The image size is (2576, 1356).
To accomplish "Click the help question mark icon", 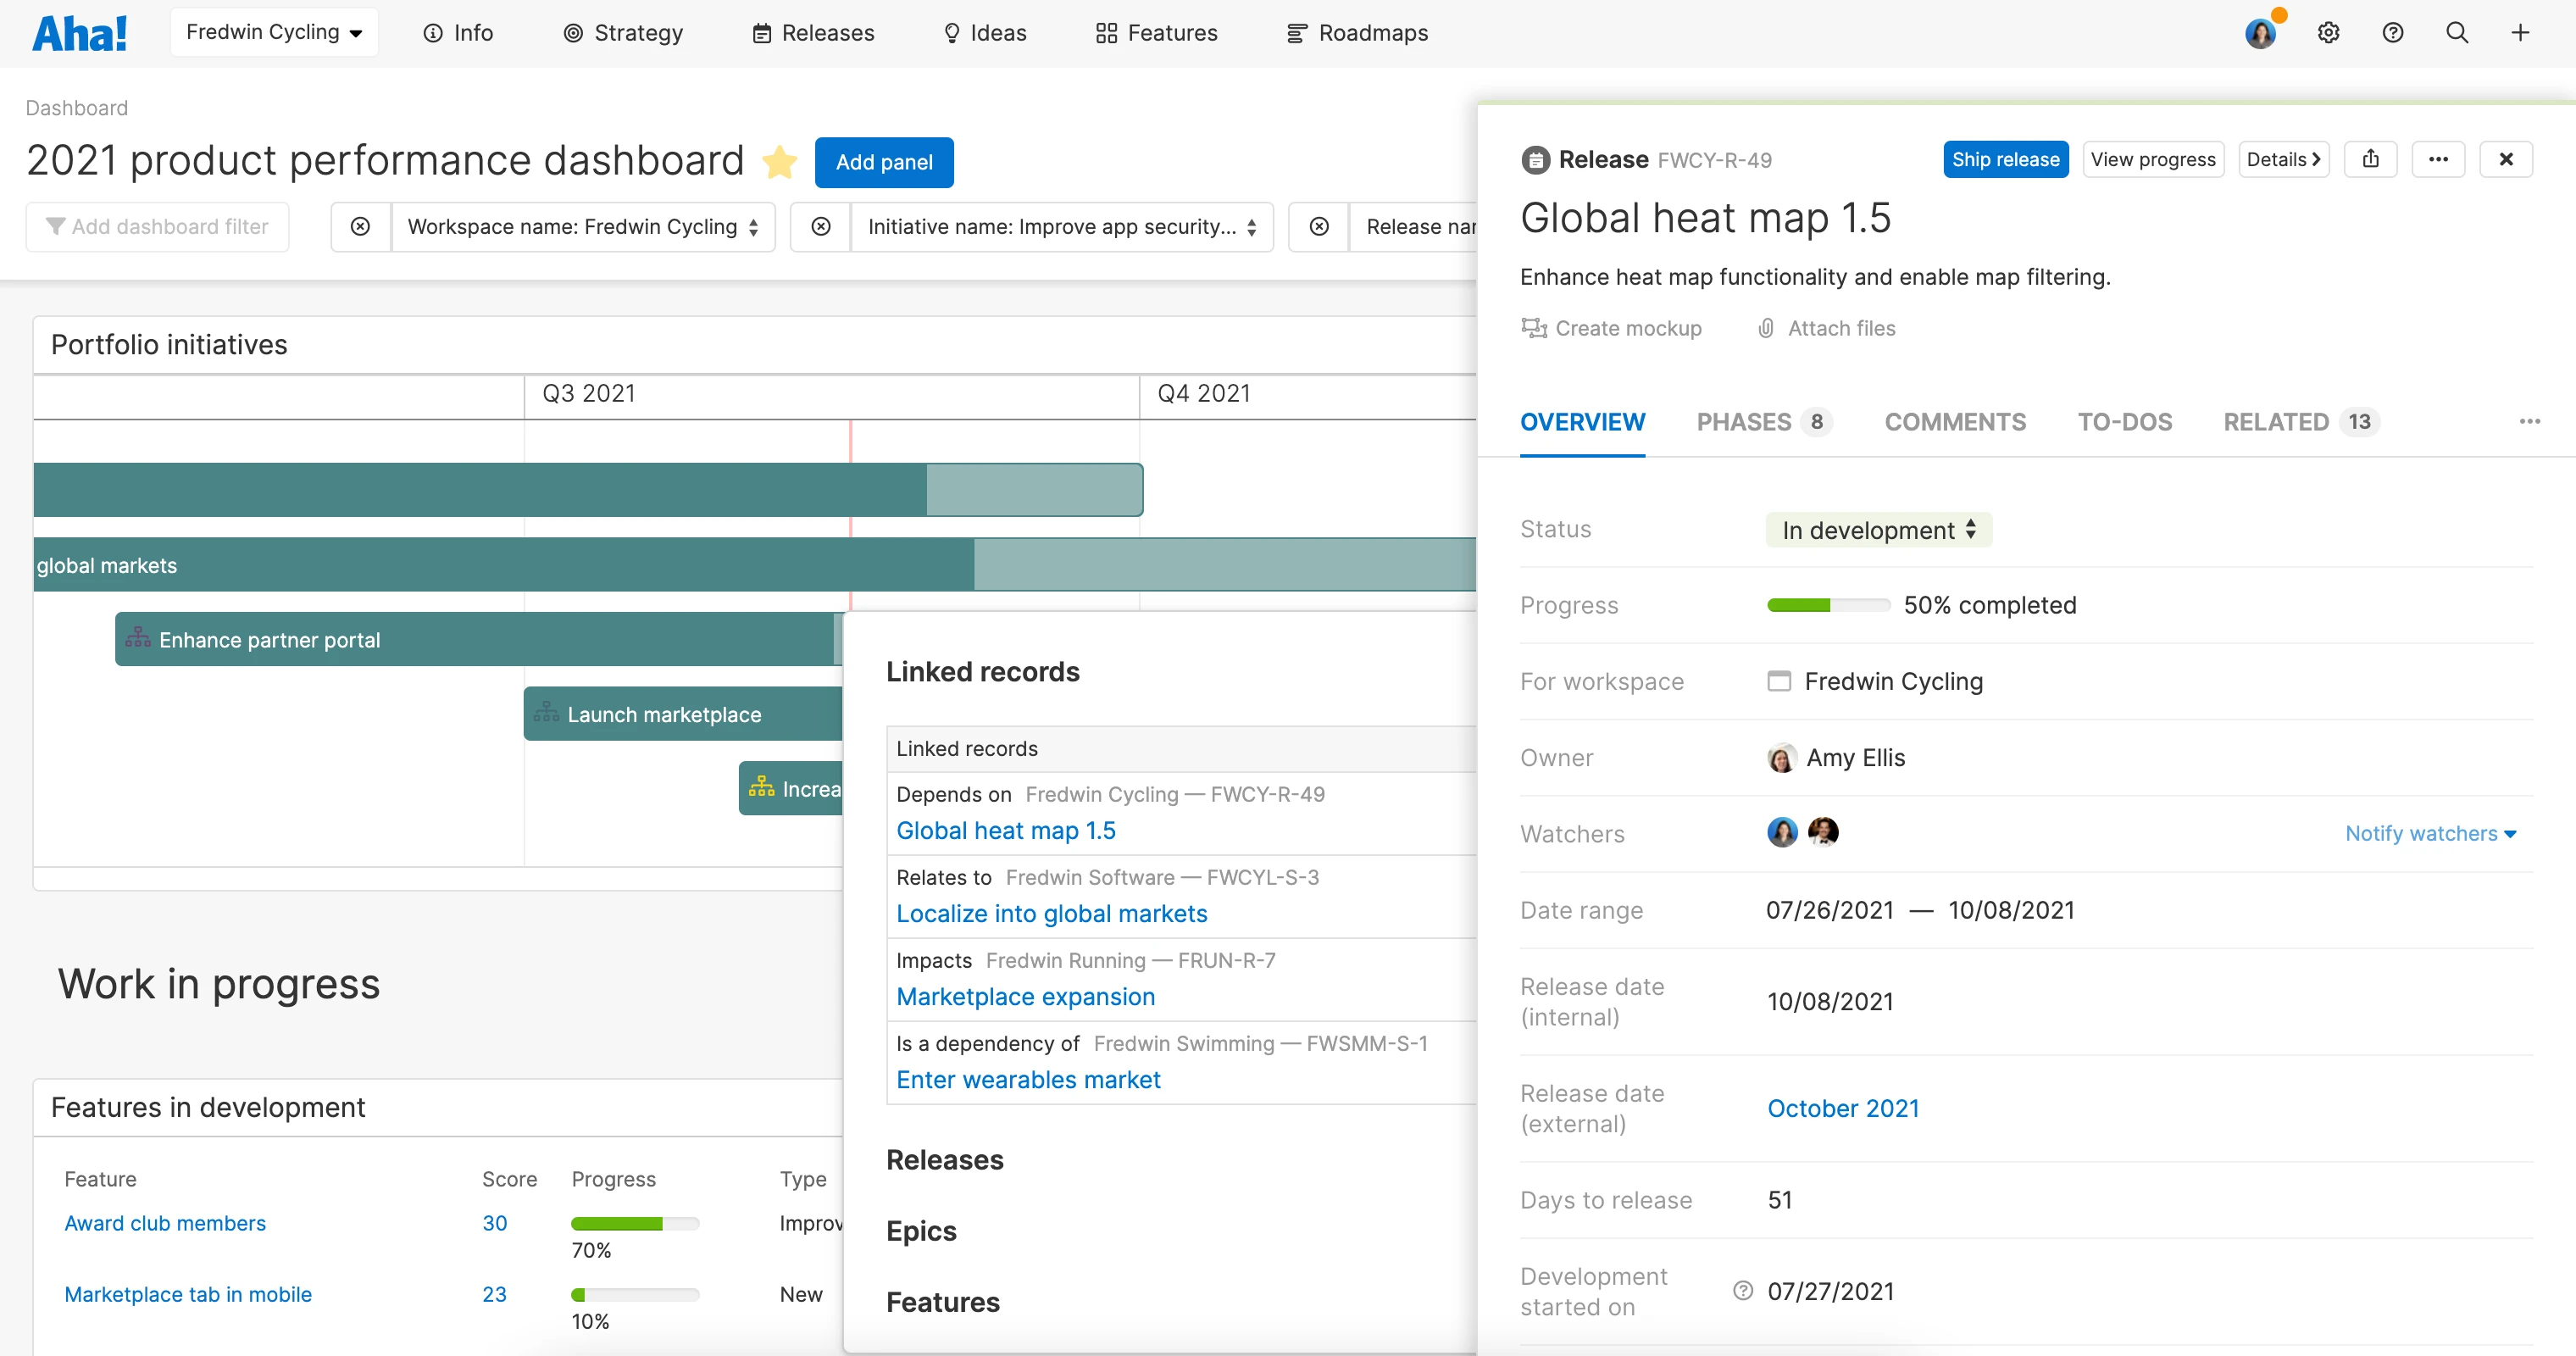I will (x=2393, y=33).
